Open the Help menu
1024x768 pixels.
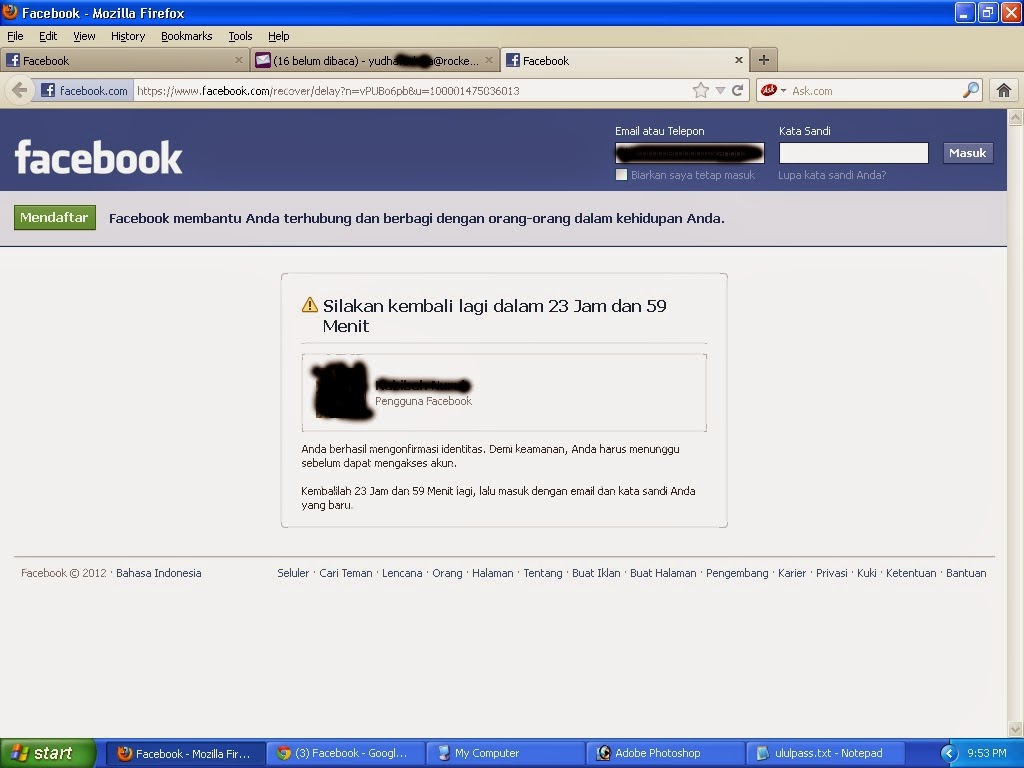[278, 36]
